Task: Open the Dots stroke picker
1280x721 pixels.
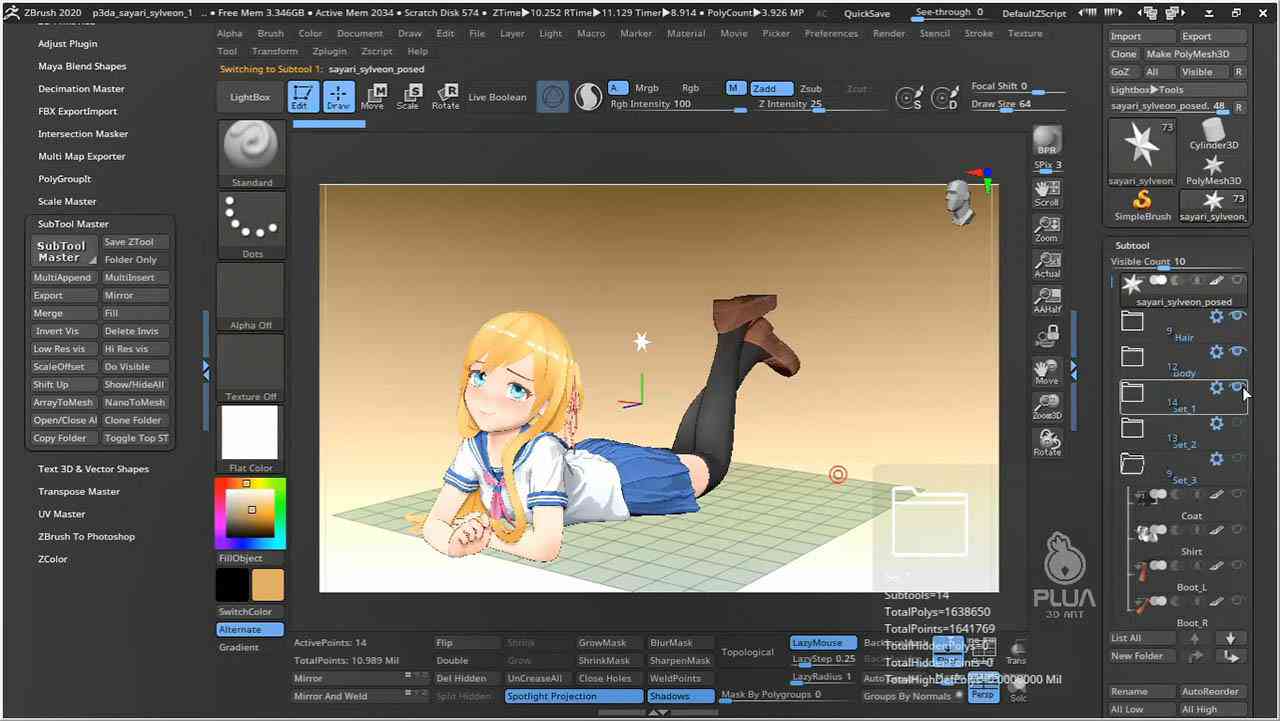Action: 251,226
